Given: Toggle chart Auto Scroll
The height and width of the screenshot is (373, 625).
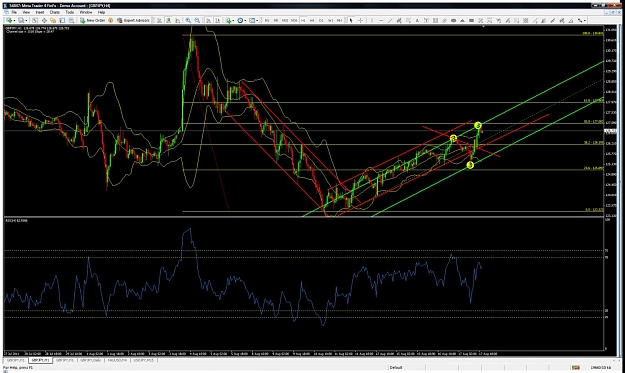Looking at the screenshot, I should tap(207, 20).
